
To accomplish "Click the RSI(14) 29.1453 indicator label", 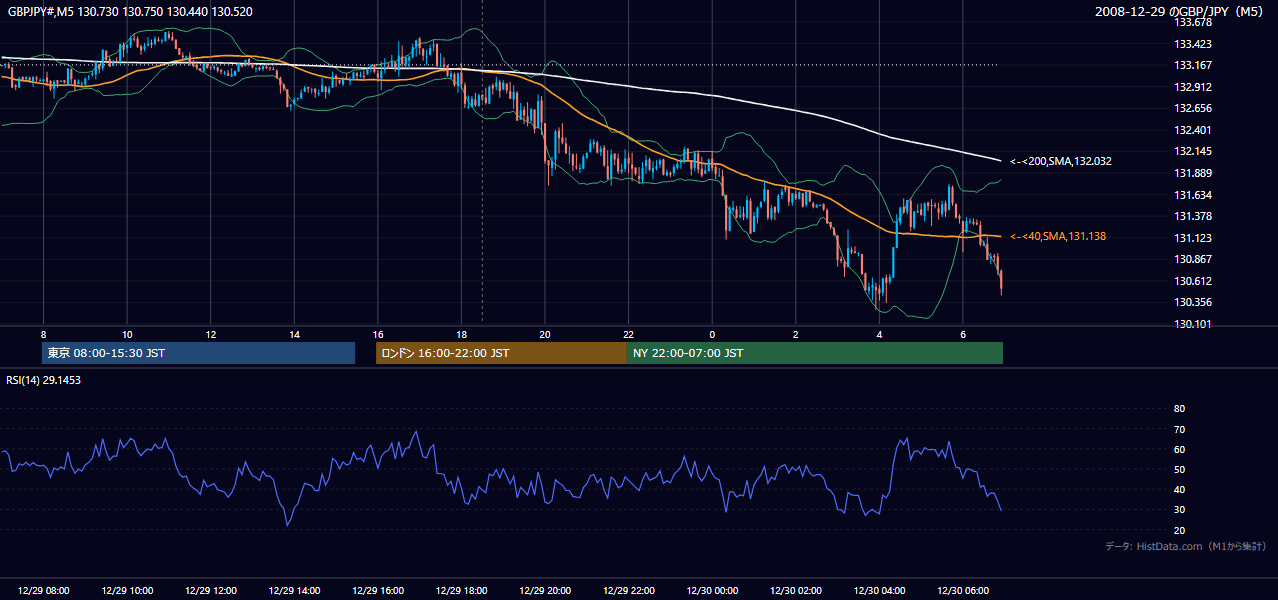I will (43, 380).
